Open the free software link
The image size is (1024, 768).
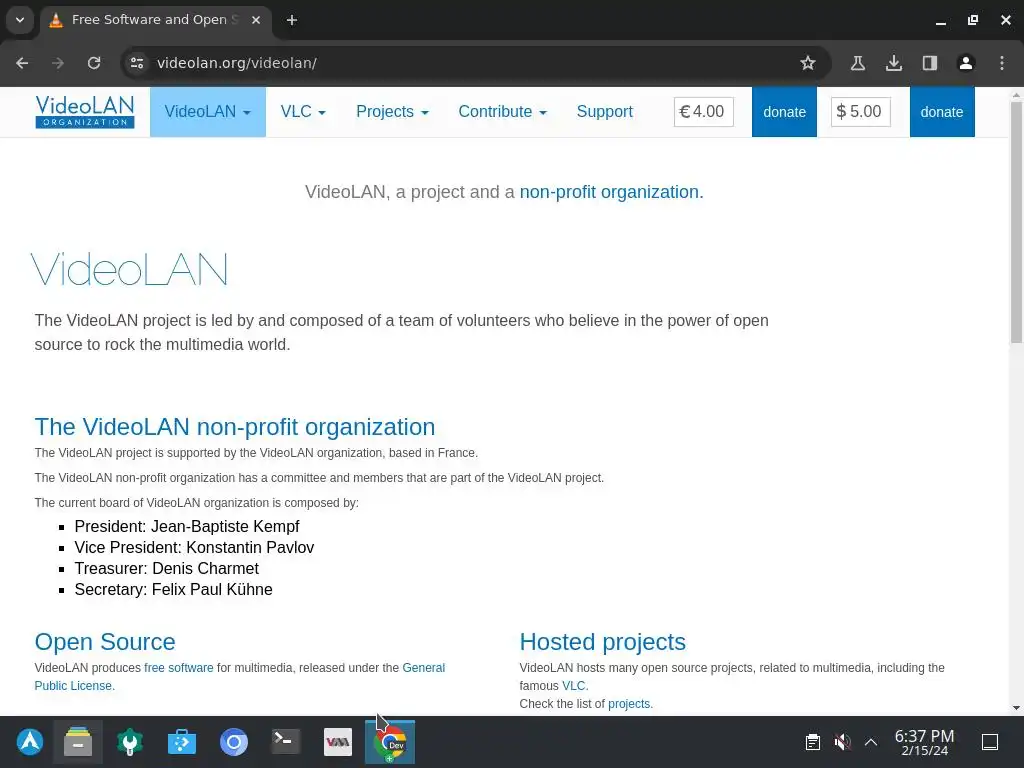(x=179, y=668)
